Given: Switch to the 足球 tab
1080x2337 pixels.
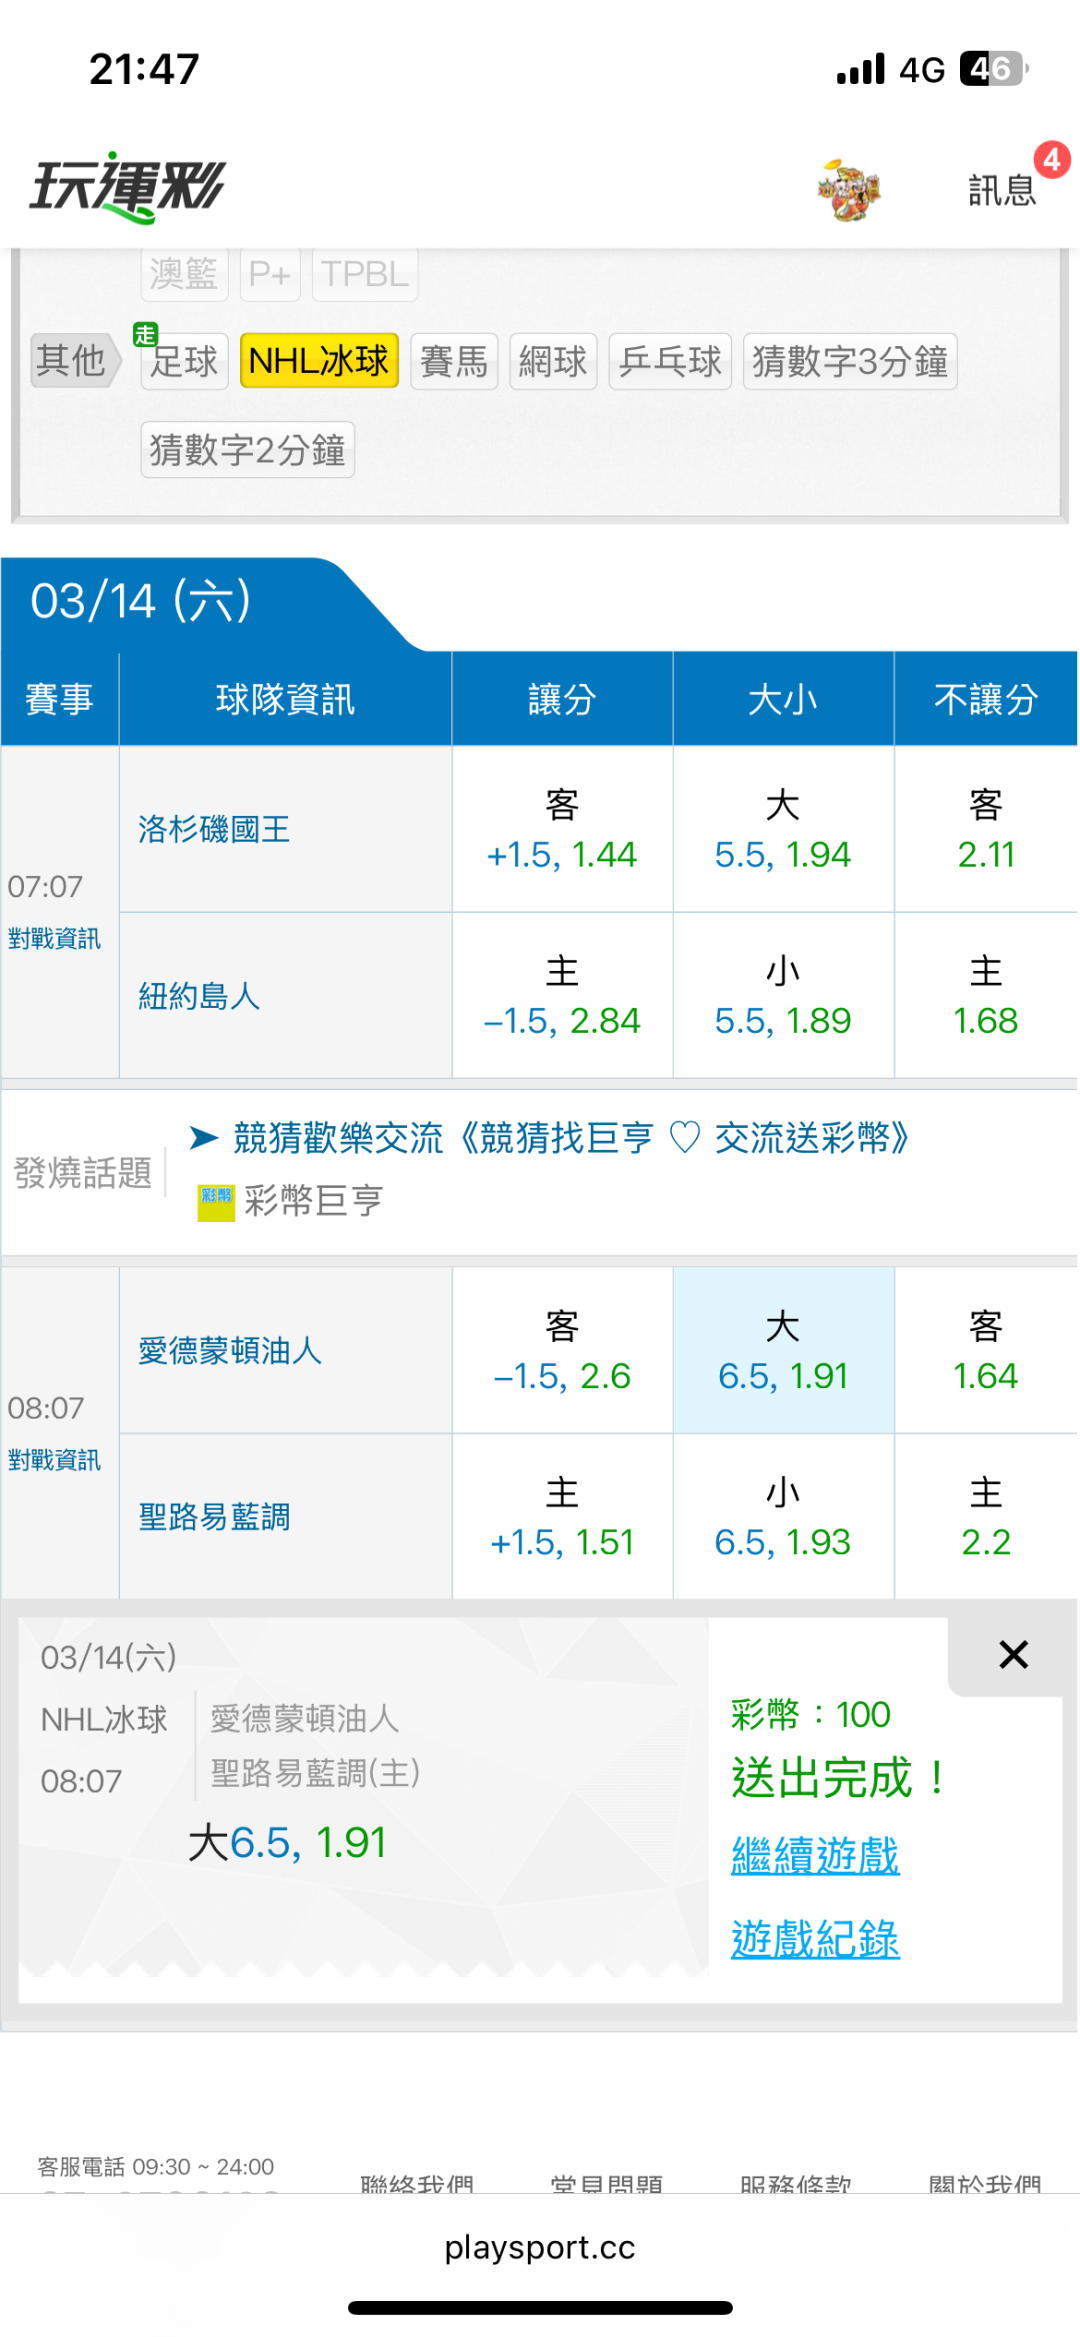Looking at the screenshot, I should click(x=184, y=361).
